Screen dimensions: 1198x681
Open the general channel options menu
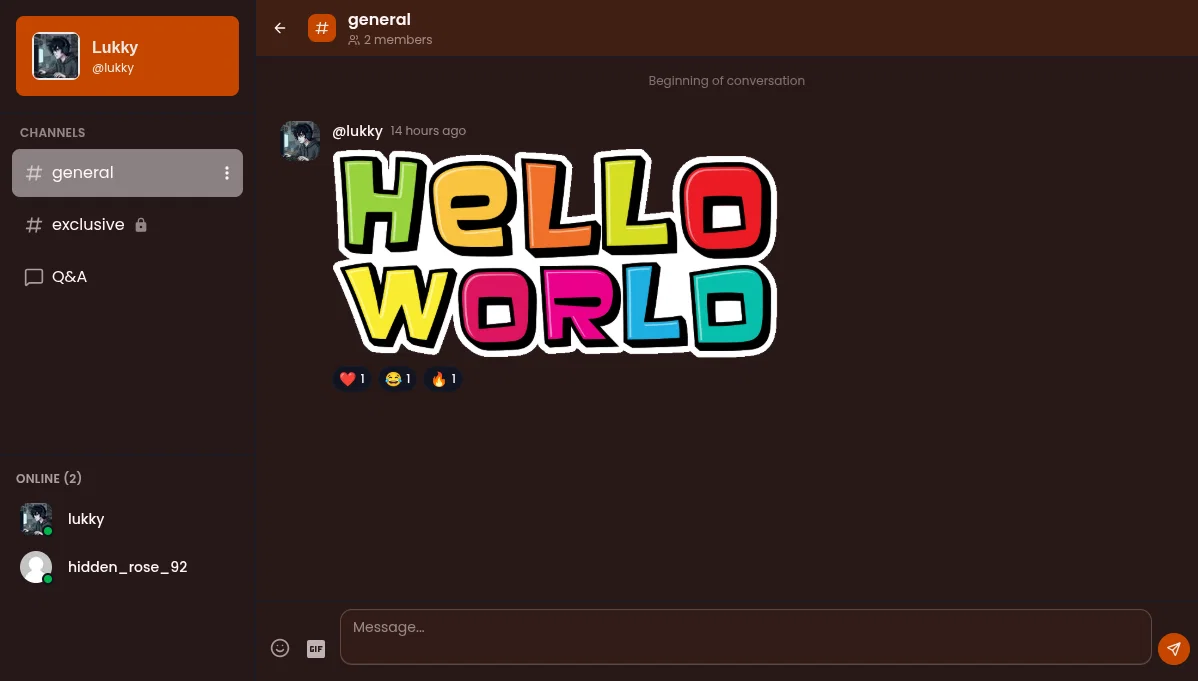click(x=227, y=173)
